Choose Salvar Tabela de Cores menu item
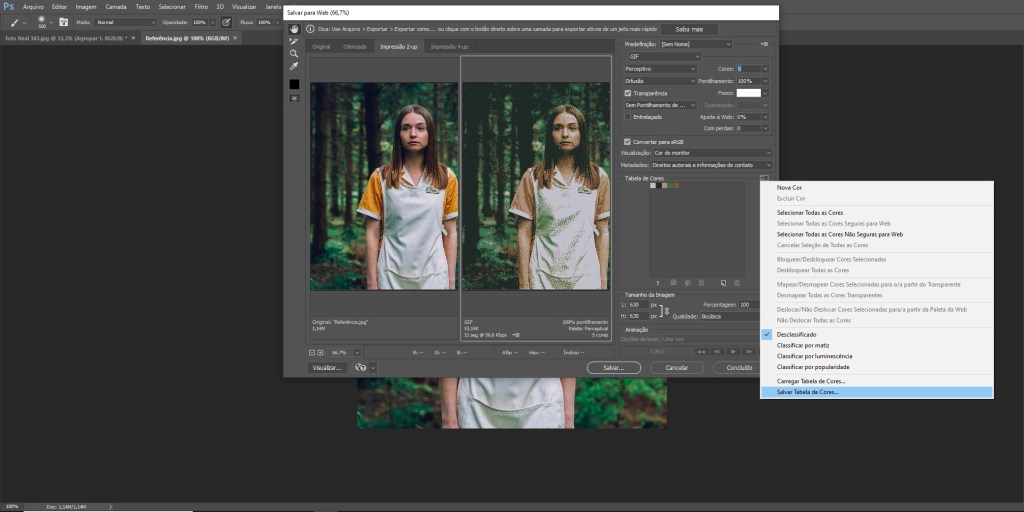The image size is (1024, 512). 810,392
